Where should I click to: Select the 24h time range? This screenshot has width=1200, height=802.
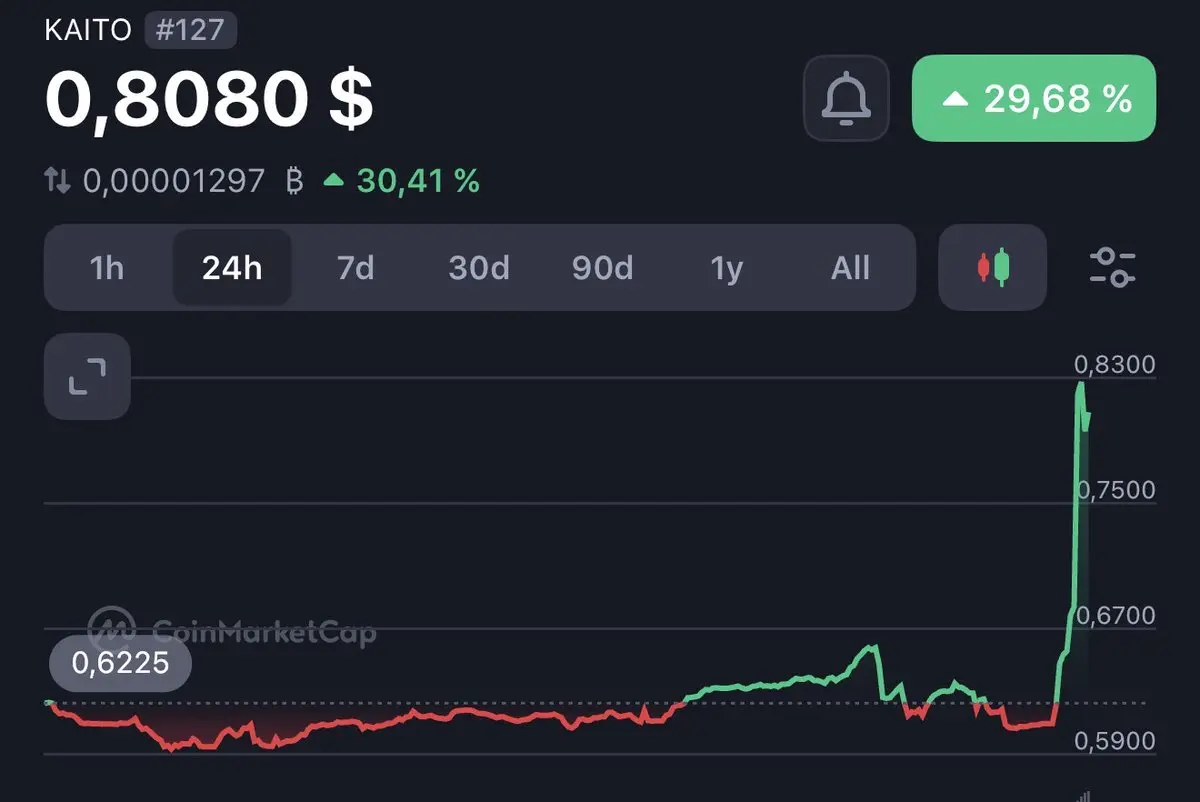[x=232, y=268]
